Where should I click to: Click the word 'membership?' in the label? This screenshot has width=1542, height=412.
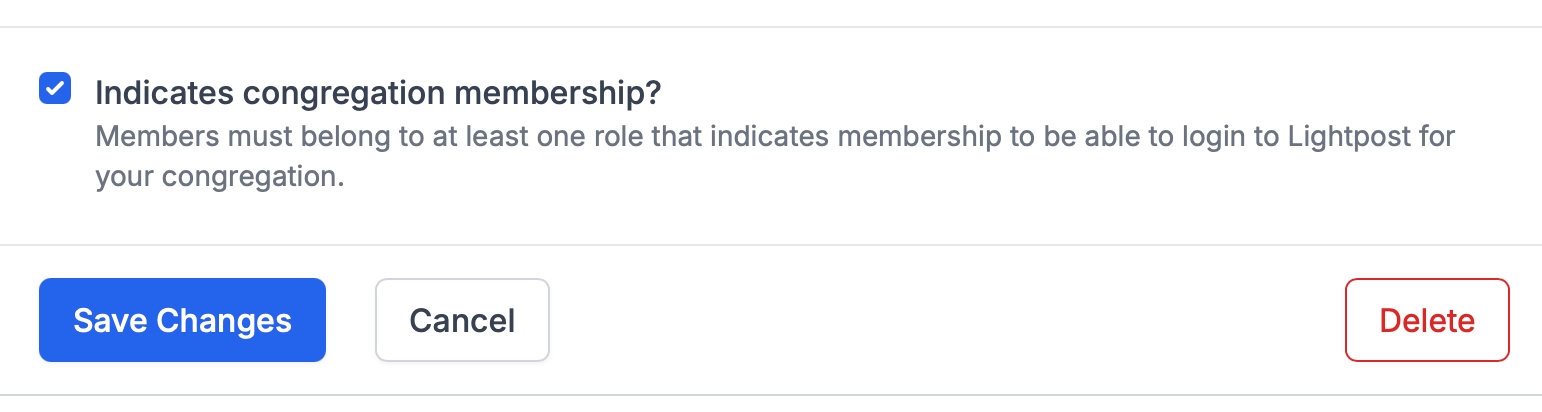click(x=557, y=93)
